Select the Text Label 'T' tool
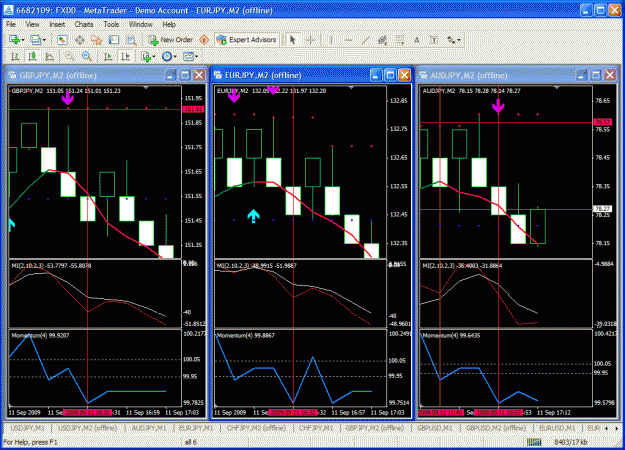 tap(434, 40)
